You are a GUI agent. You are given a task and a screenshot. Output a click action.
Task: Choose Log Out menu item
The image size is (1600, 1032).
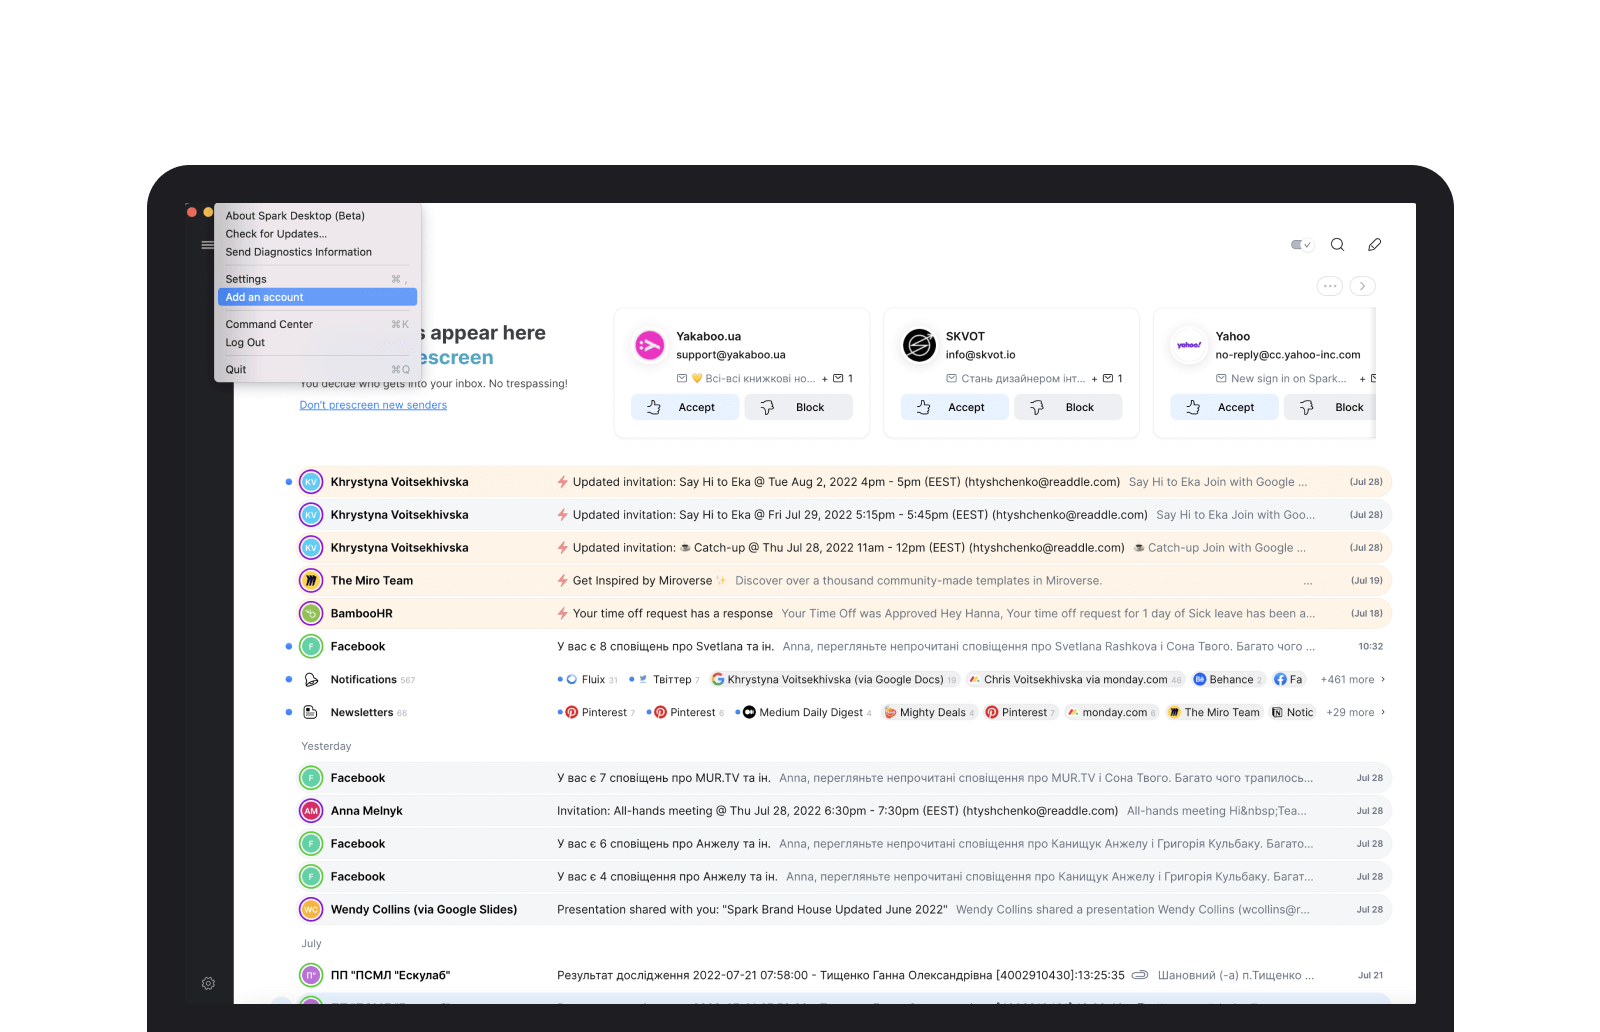click(317, 342)
